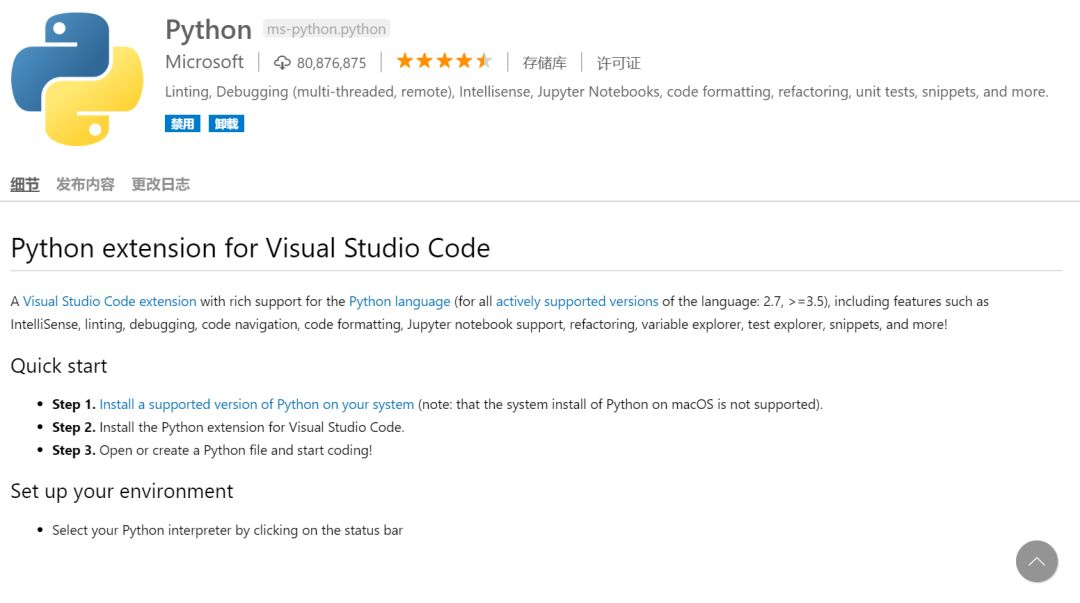Open the 细节 (Details) tab
Viewport: 1080px width, 603px height.
point(25,184)
